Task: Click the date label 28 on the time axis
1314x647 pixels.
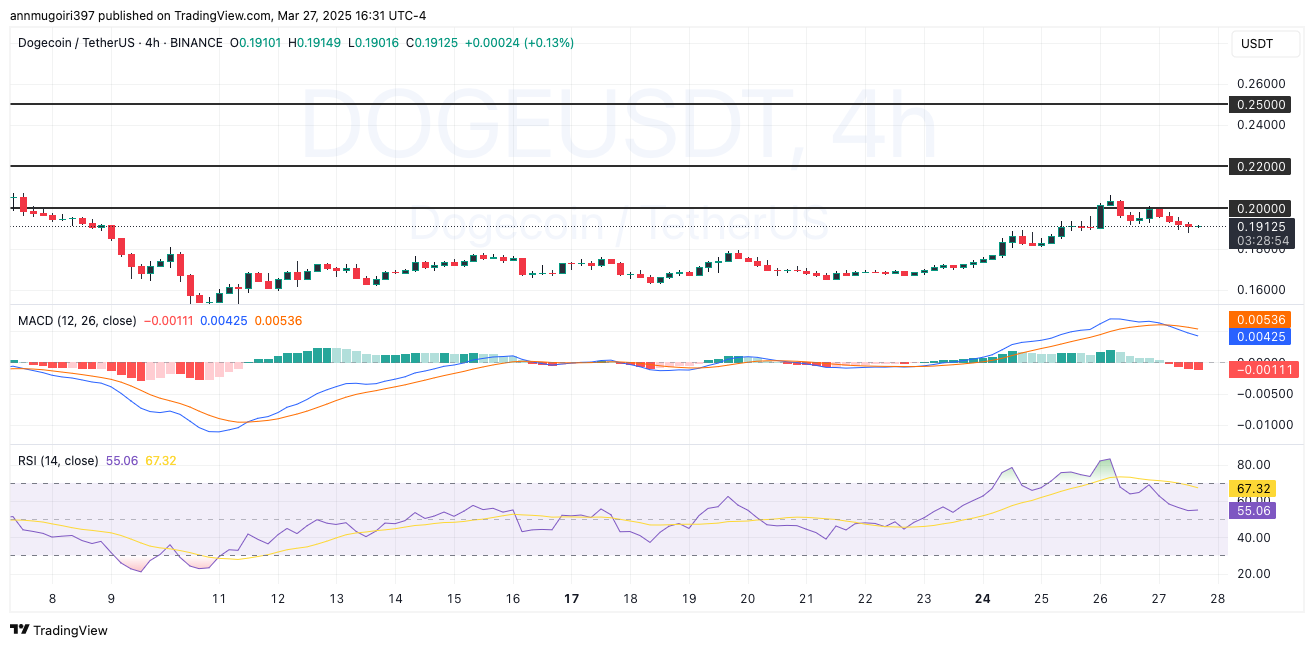Action: [1217, 598]
